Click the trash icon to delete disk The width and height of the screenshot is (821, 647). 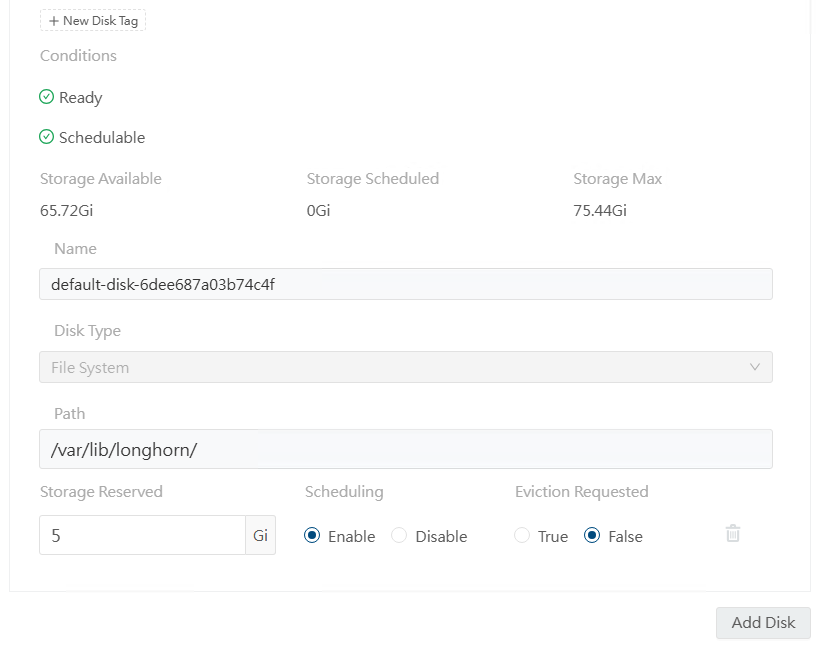coord(733,533)
